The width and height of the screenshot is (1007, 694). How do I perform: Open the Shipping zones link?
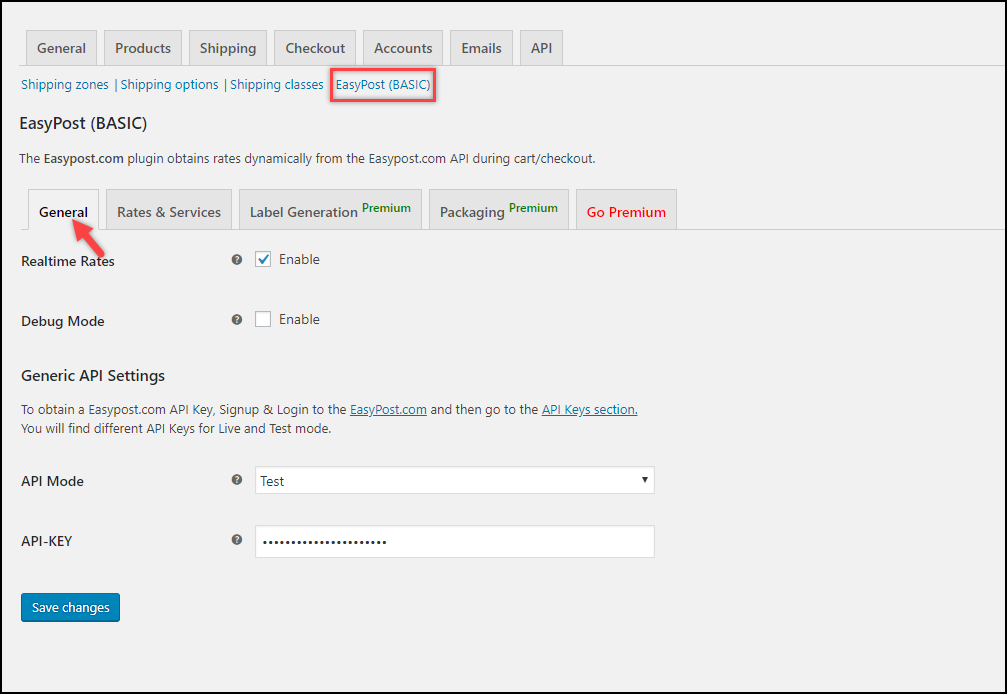[x=65, y=85]
